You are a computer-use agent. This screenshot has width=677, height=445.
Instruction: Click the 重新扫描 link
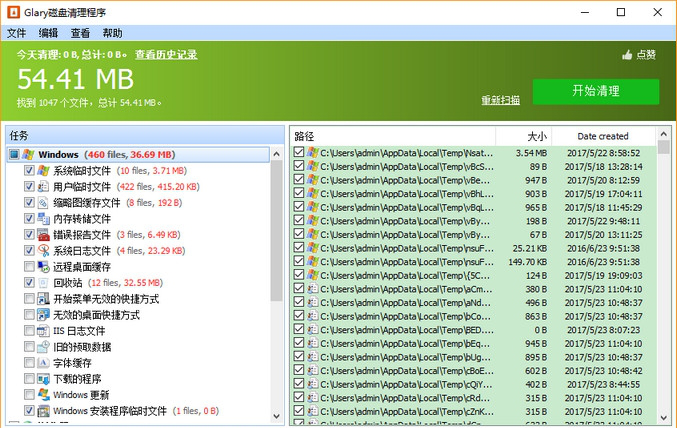click(x=500, y=100)
